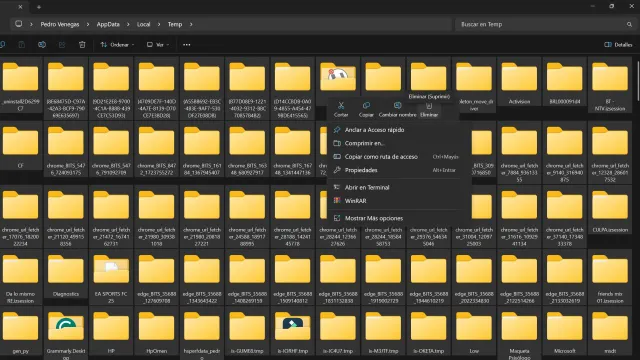The height and width of the screenshot is (360, 640).
Task: Click the vertical scrollbar thumb
Action: [638, 80]
